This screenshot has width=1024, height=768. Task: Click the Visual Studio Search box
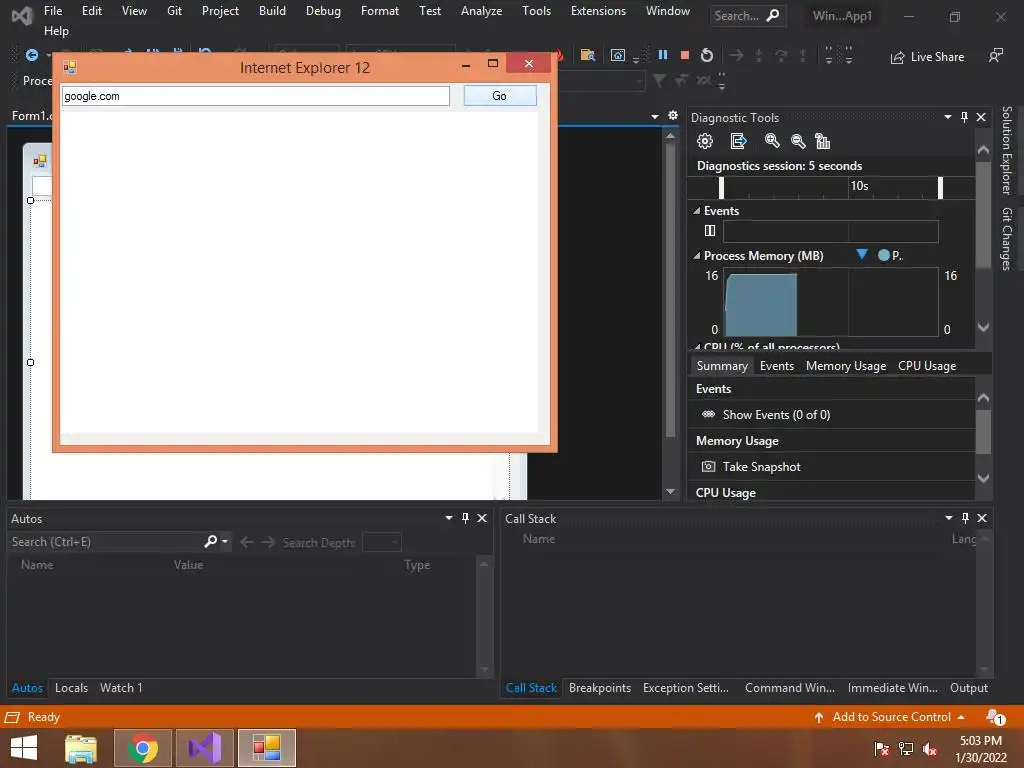click(747, 16)
